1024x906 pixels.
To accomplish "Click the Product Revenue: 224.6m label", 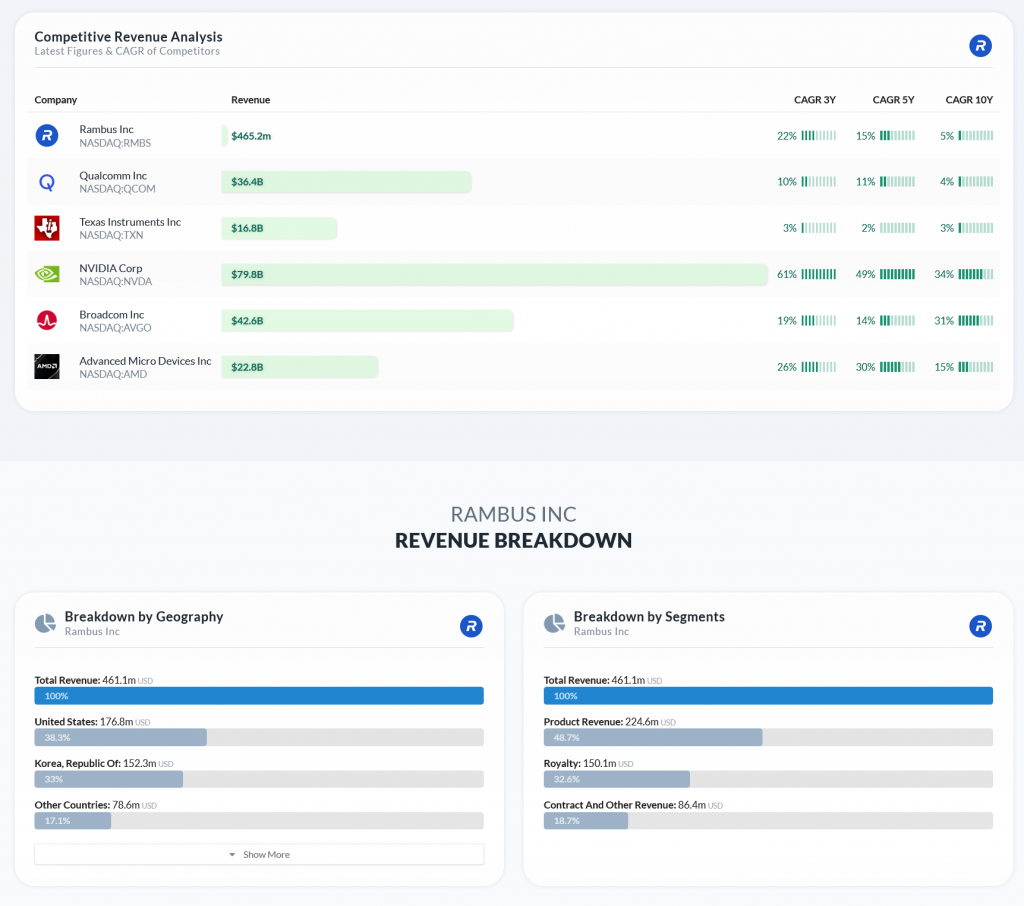I will click(609, 722).
